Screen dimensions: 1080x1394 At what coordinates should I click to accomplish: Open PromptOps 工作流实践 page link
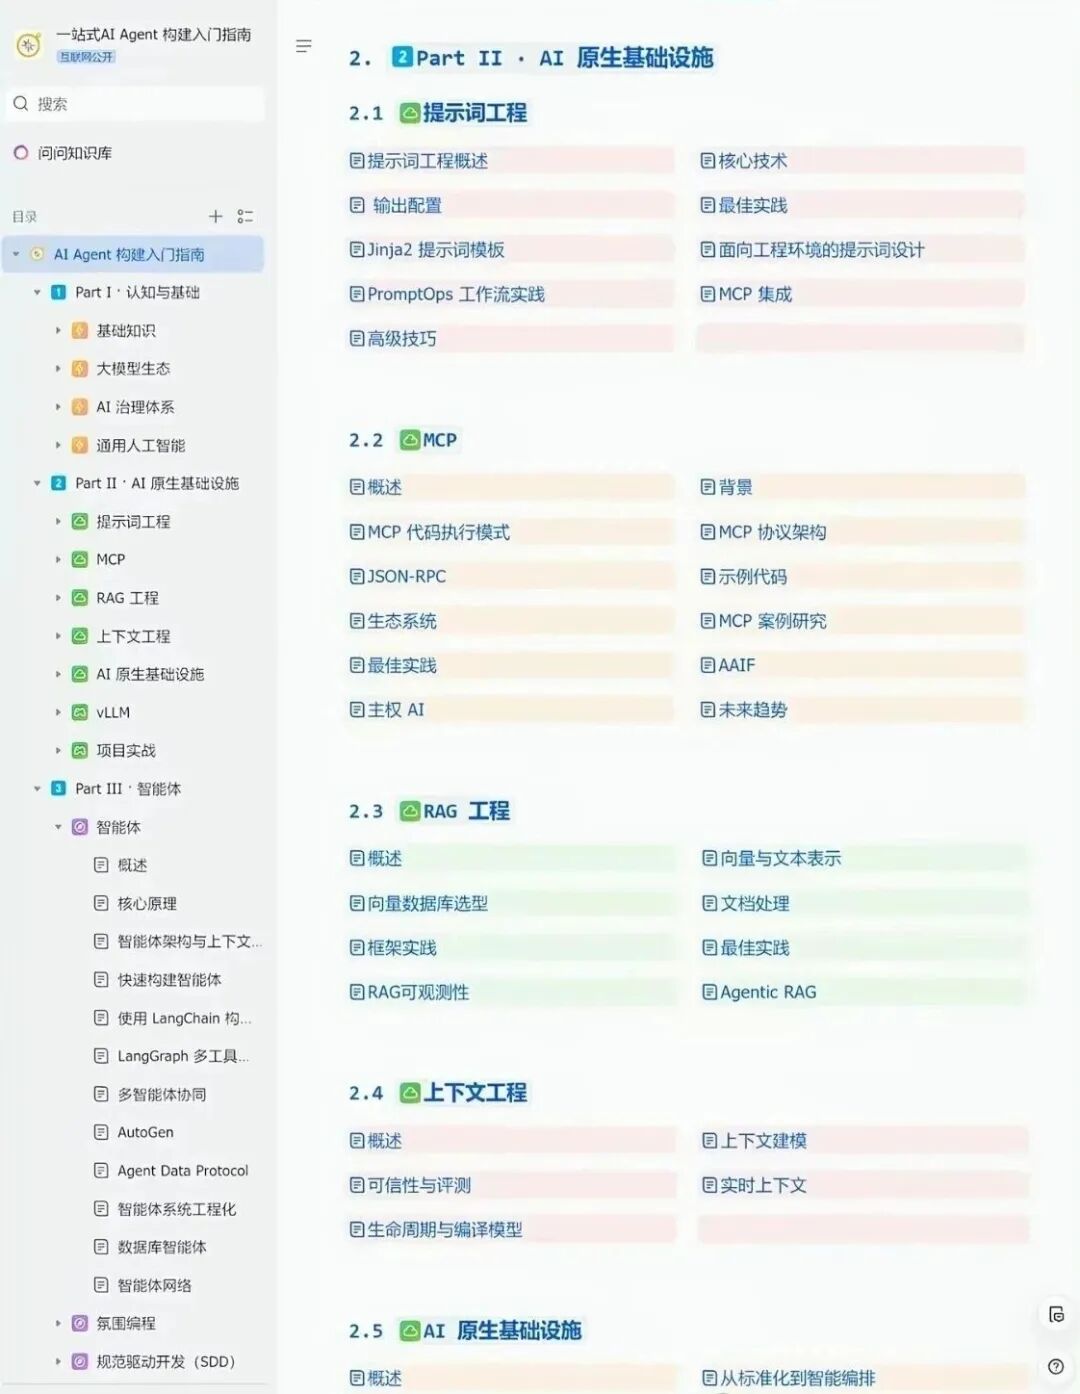coord(455,294)
